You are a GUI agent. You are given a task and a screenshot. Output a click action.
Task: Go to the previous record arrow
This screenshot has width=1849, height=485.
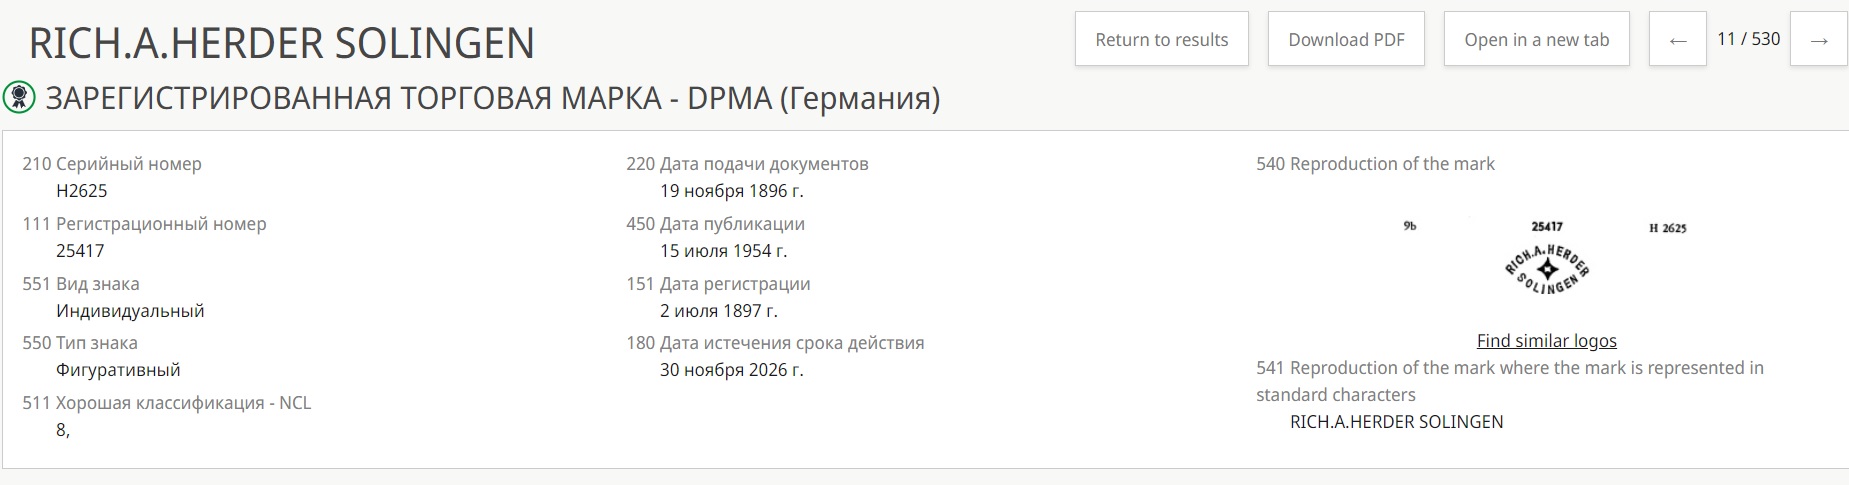click(1677, 40)
